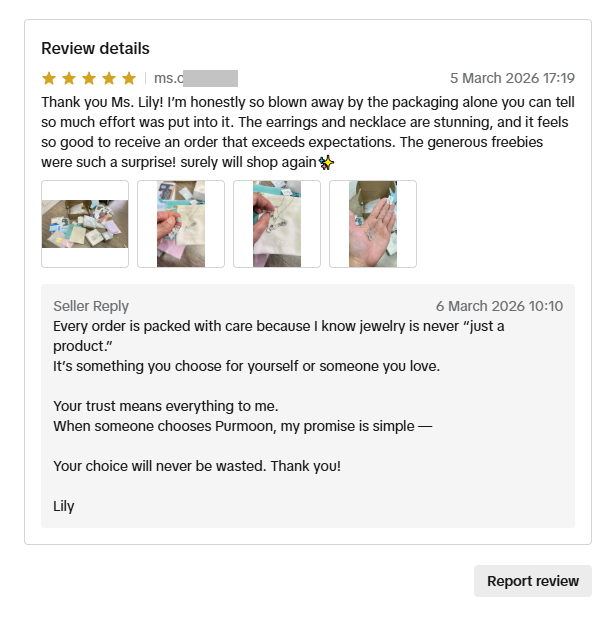
Task: Click the third gold rating star
Action: (89, 78)
